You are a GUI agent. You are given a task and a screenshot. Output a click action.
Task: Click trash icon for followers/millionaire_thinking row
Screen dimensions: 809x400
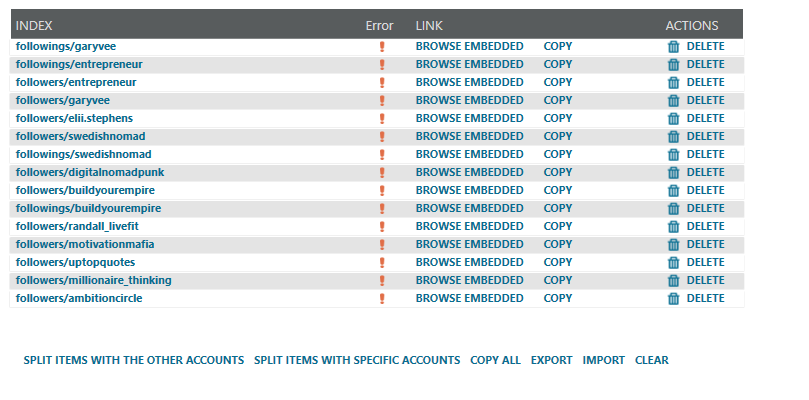click(x=673, y=280)
